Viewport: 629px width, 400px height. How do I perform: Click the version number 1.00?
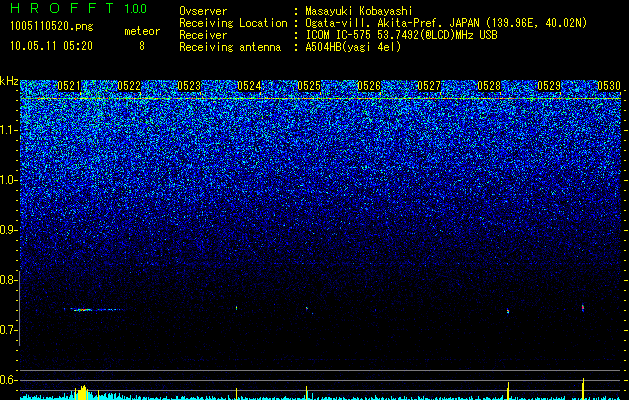(x=136, y=8)
